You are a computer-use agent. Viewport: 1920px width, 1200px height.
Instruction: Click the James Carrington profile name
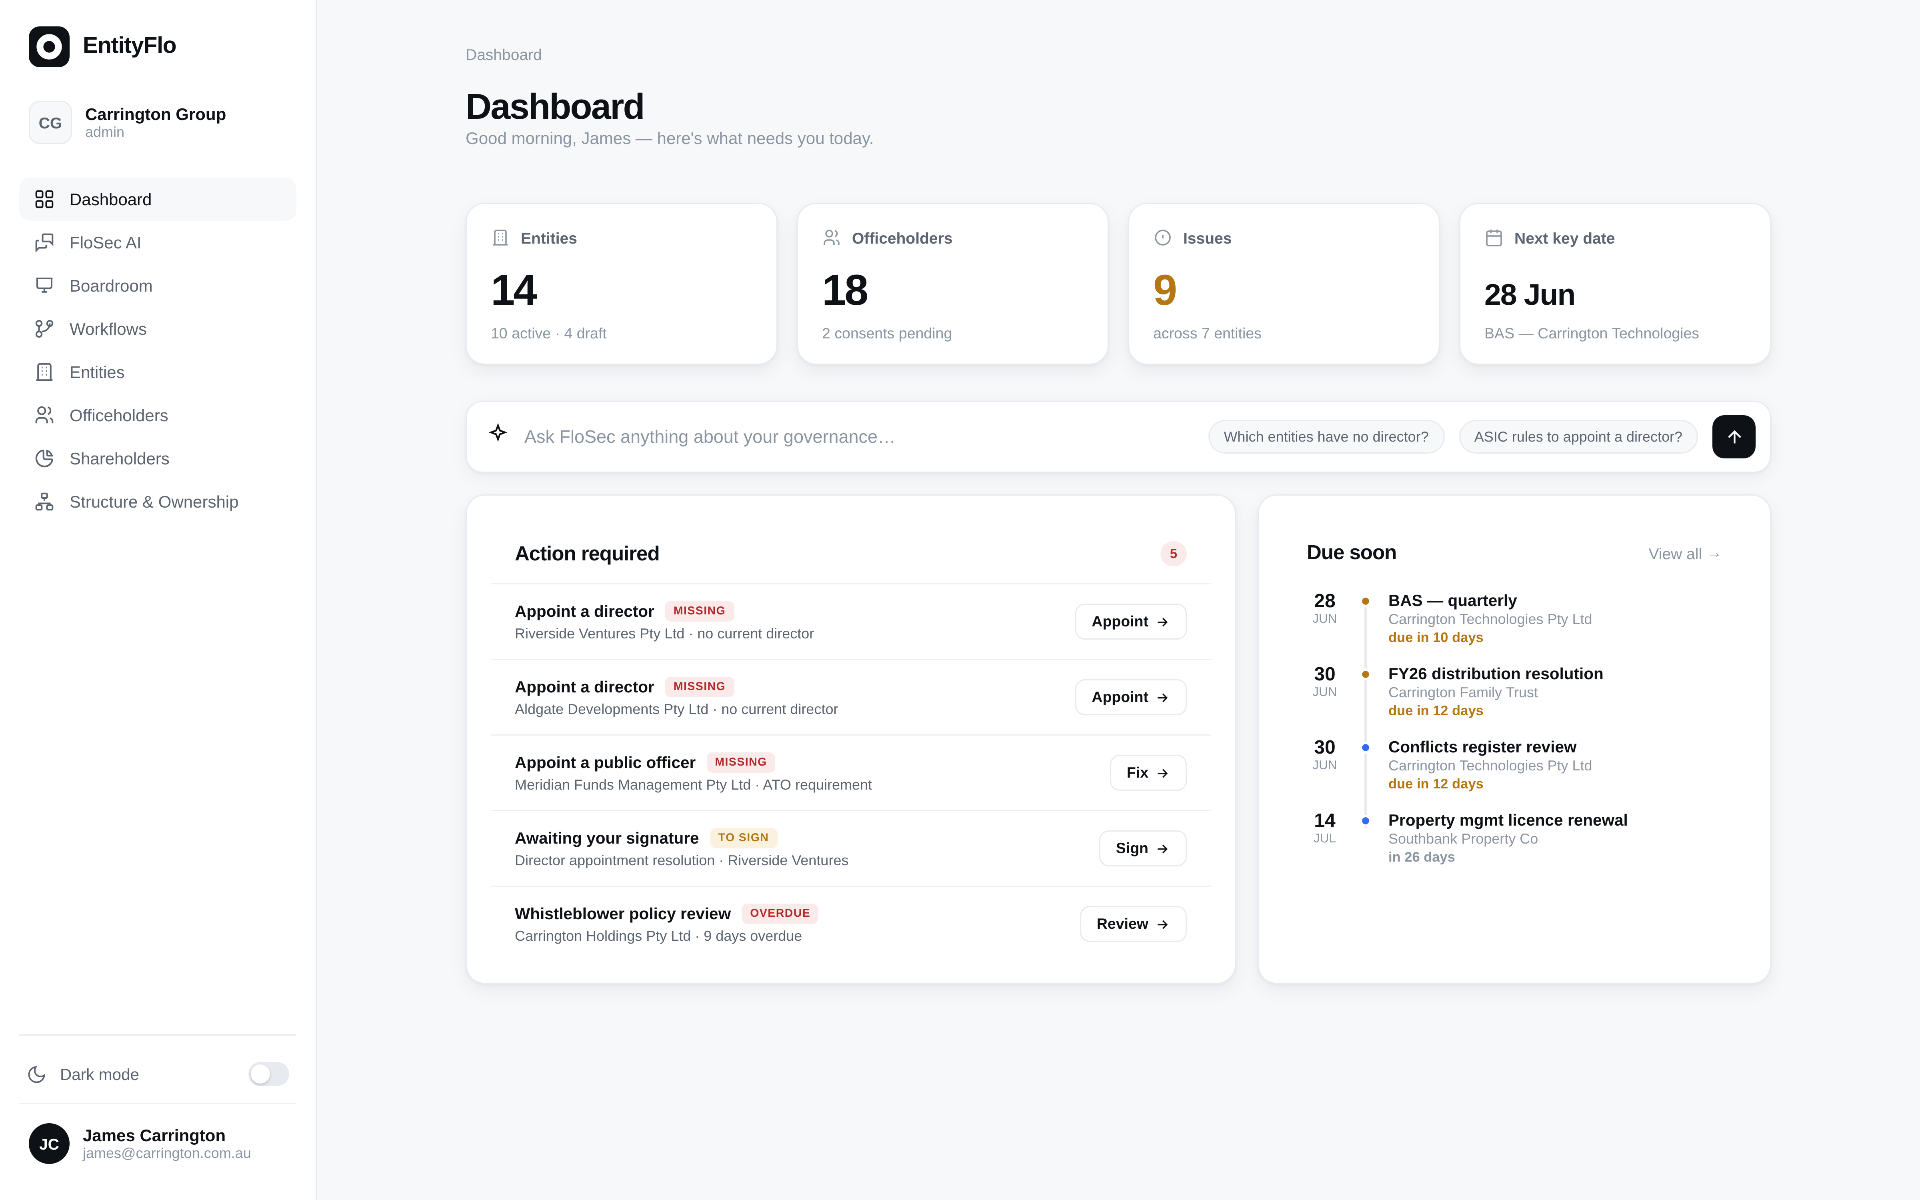pyautogui.click(x=154, y=1135)
